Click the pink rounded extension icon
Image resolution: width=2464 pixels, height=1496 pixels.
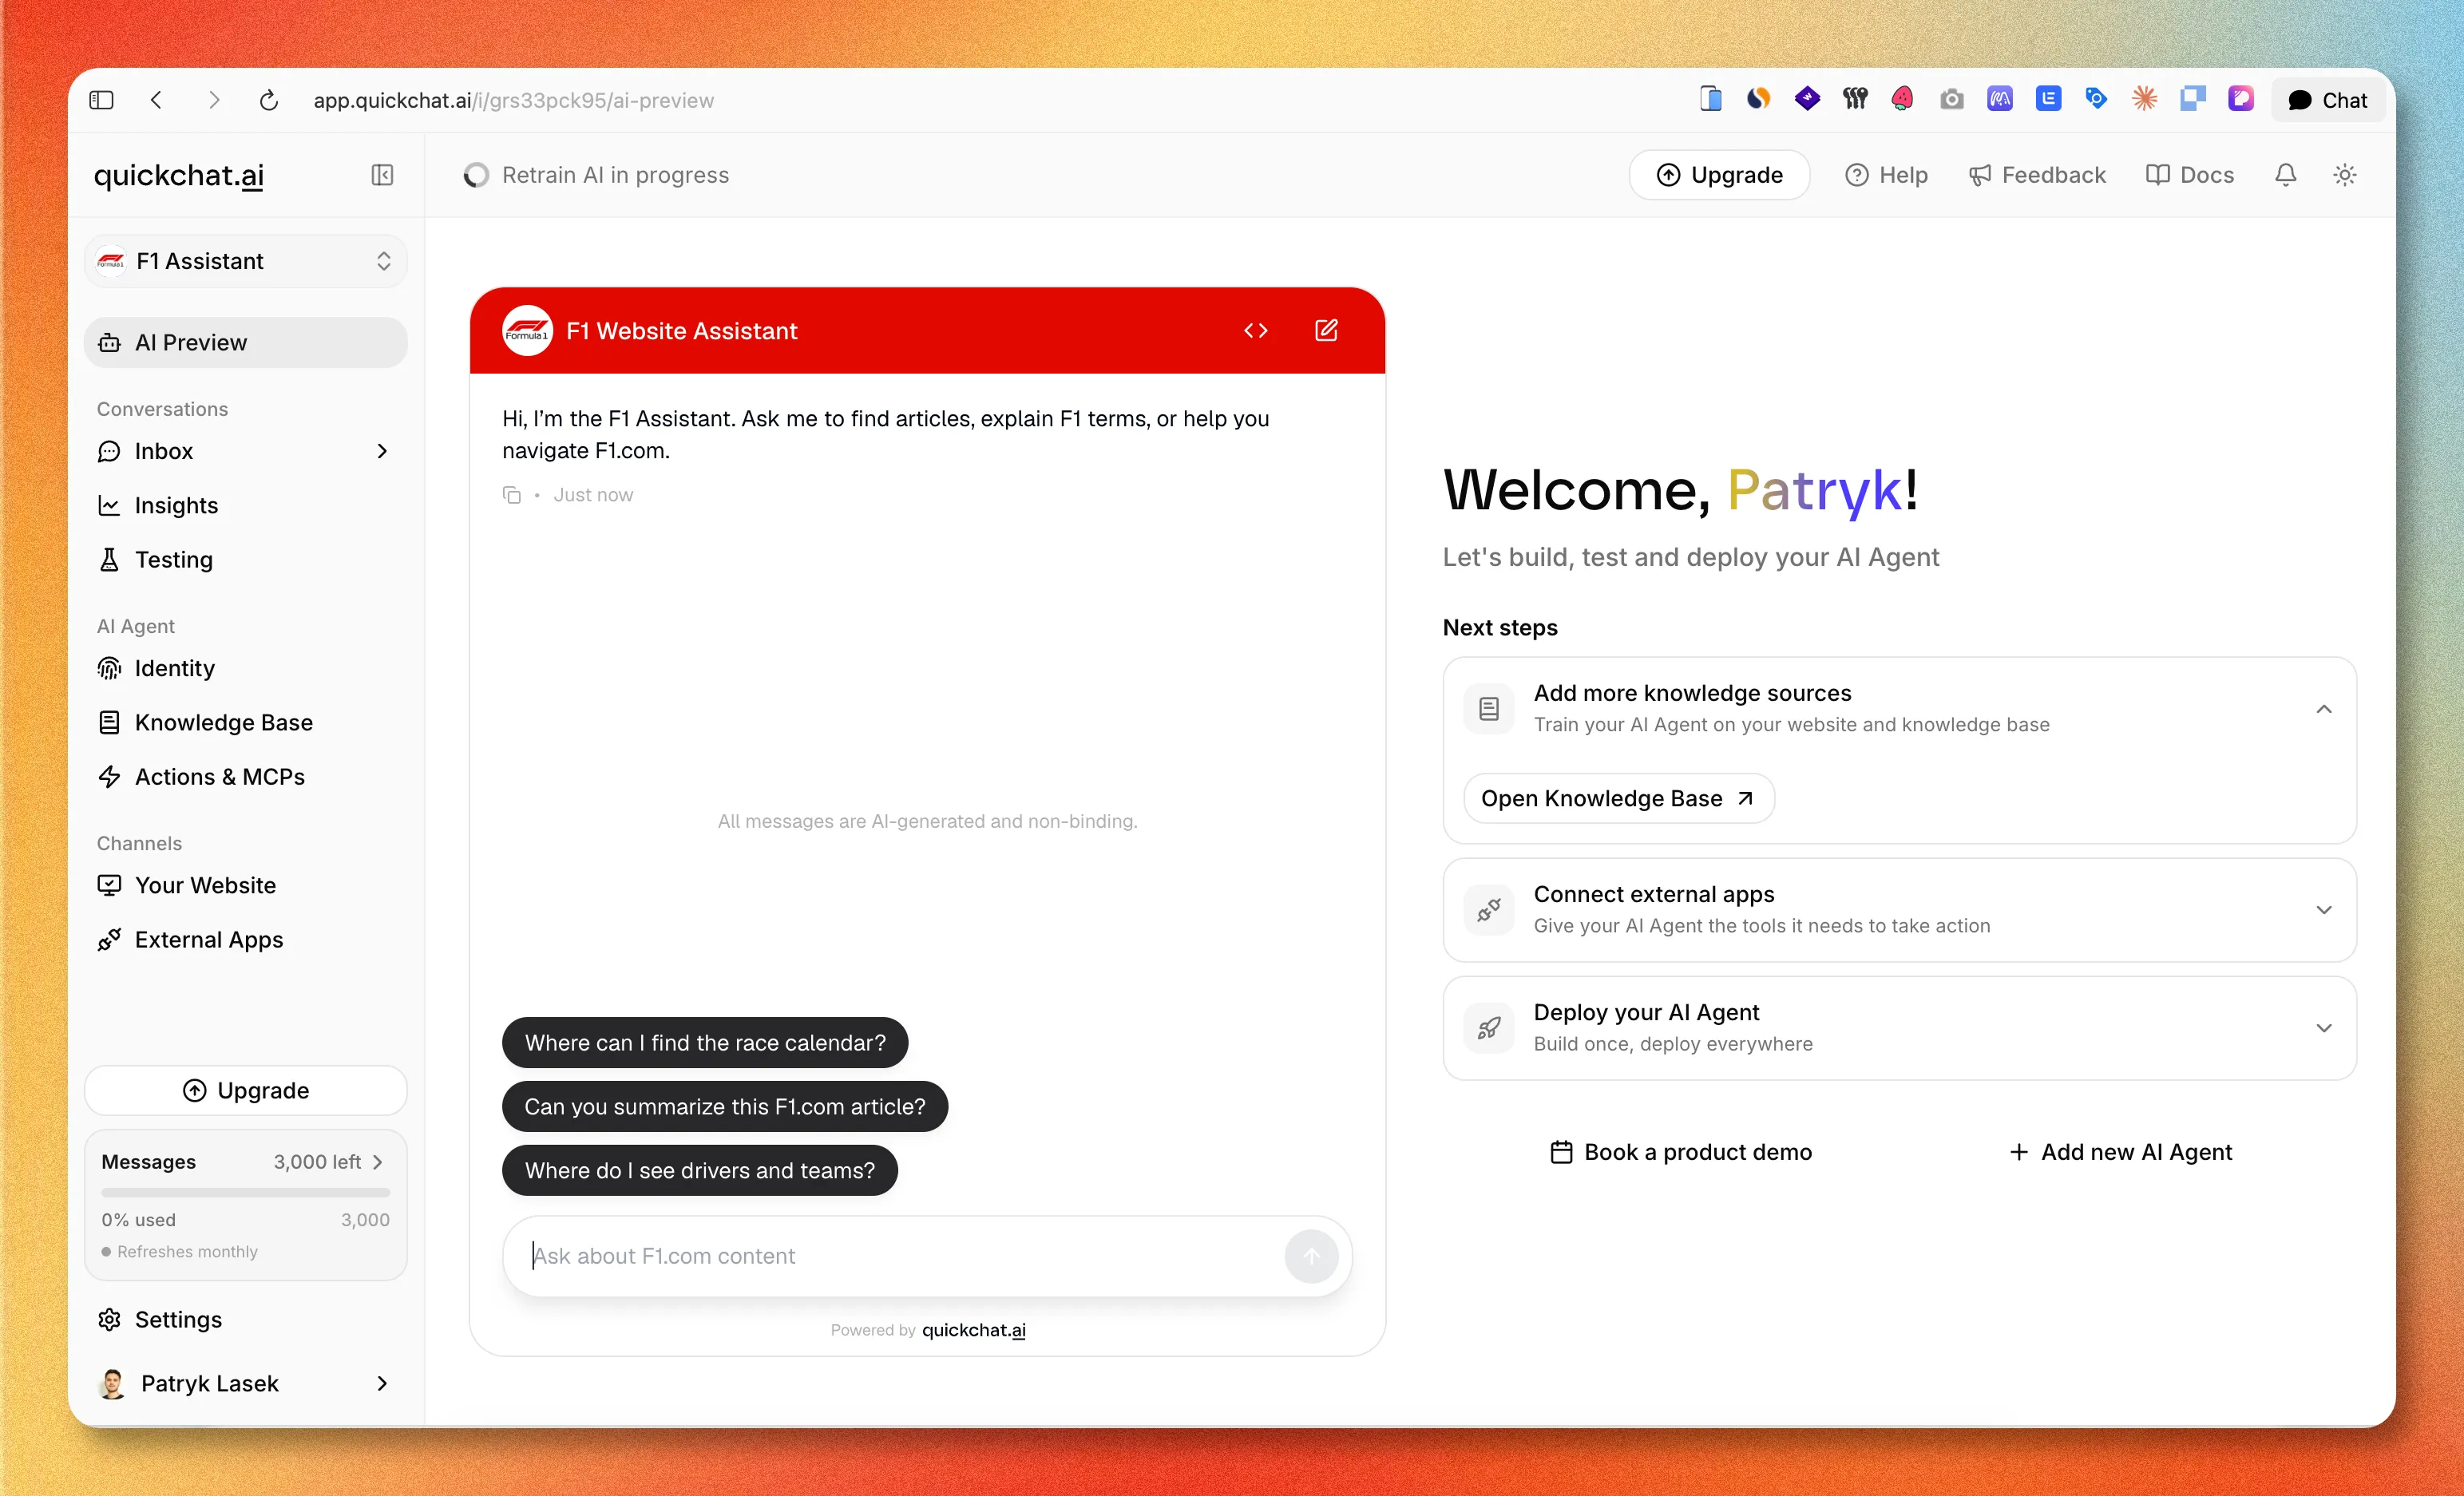tap(2240, 99)
